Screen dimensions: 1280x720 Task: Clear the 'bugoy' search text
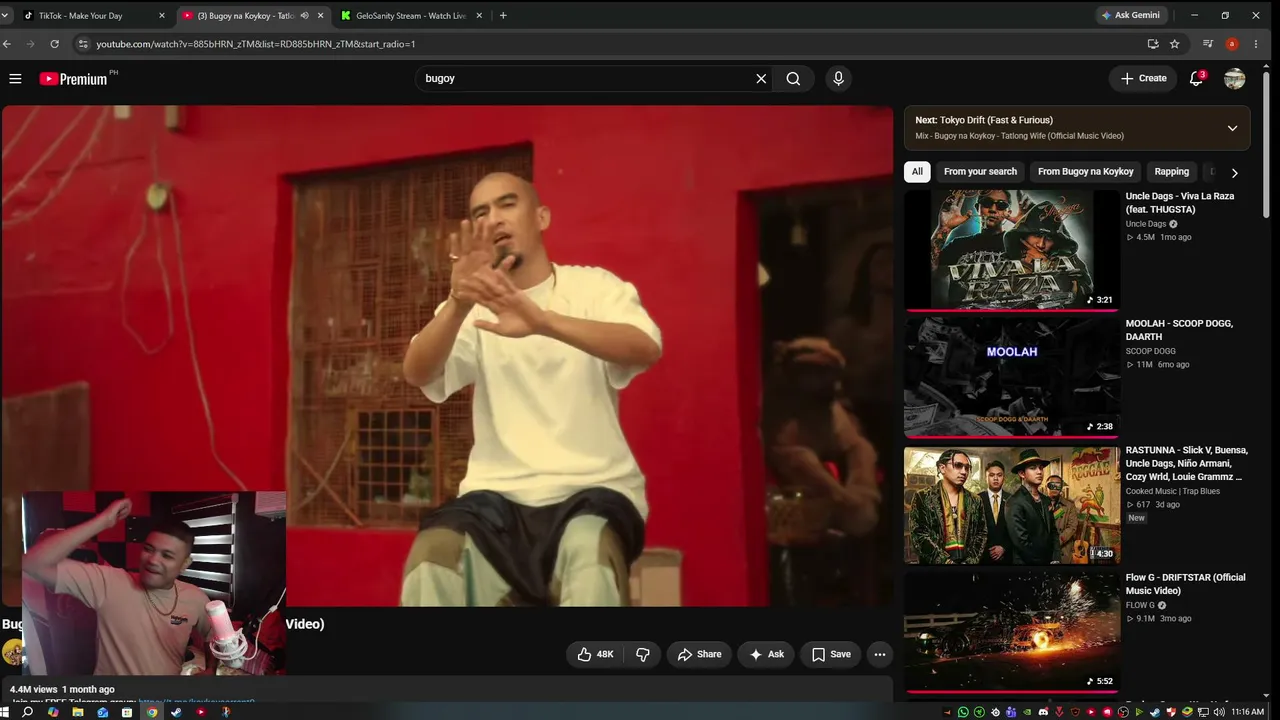pos(761,78)
